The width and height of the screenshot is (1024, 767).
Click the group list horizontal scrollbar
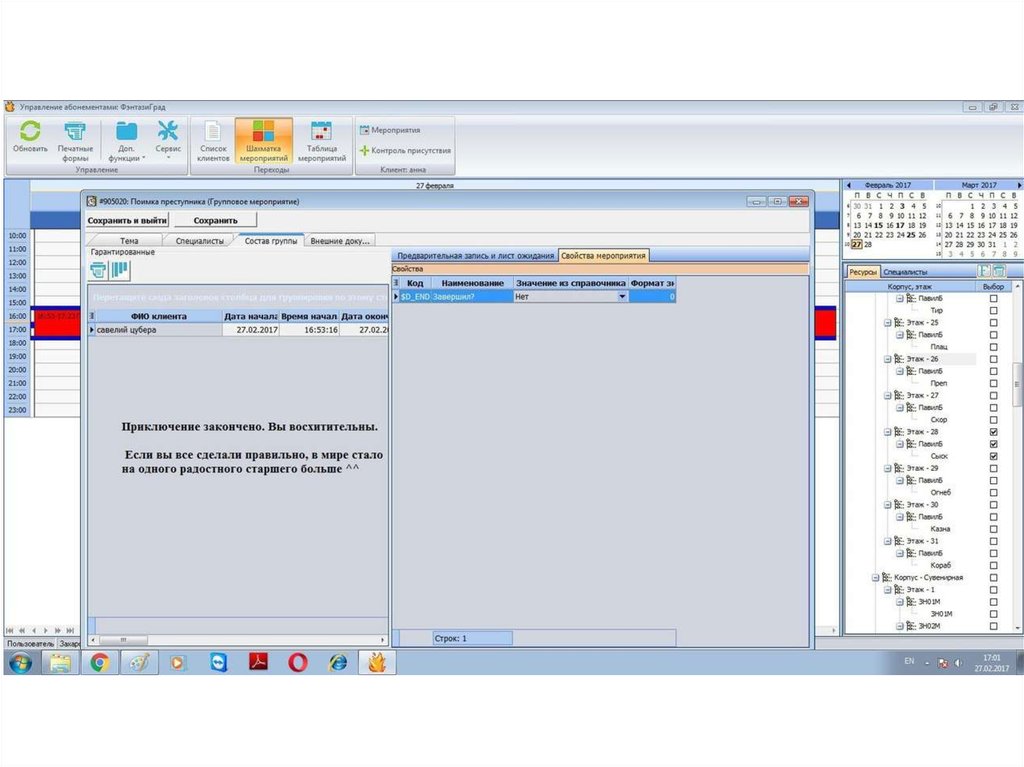123,640
